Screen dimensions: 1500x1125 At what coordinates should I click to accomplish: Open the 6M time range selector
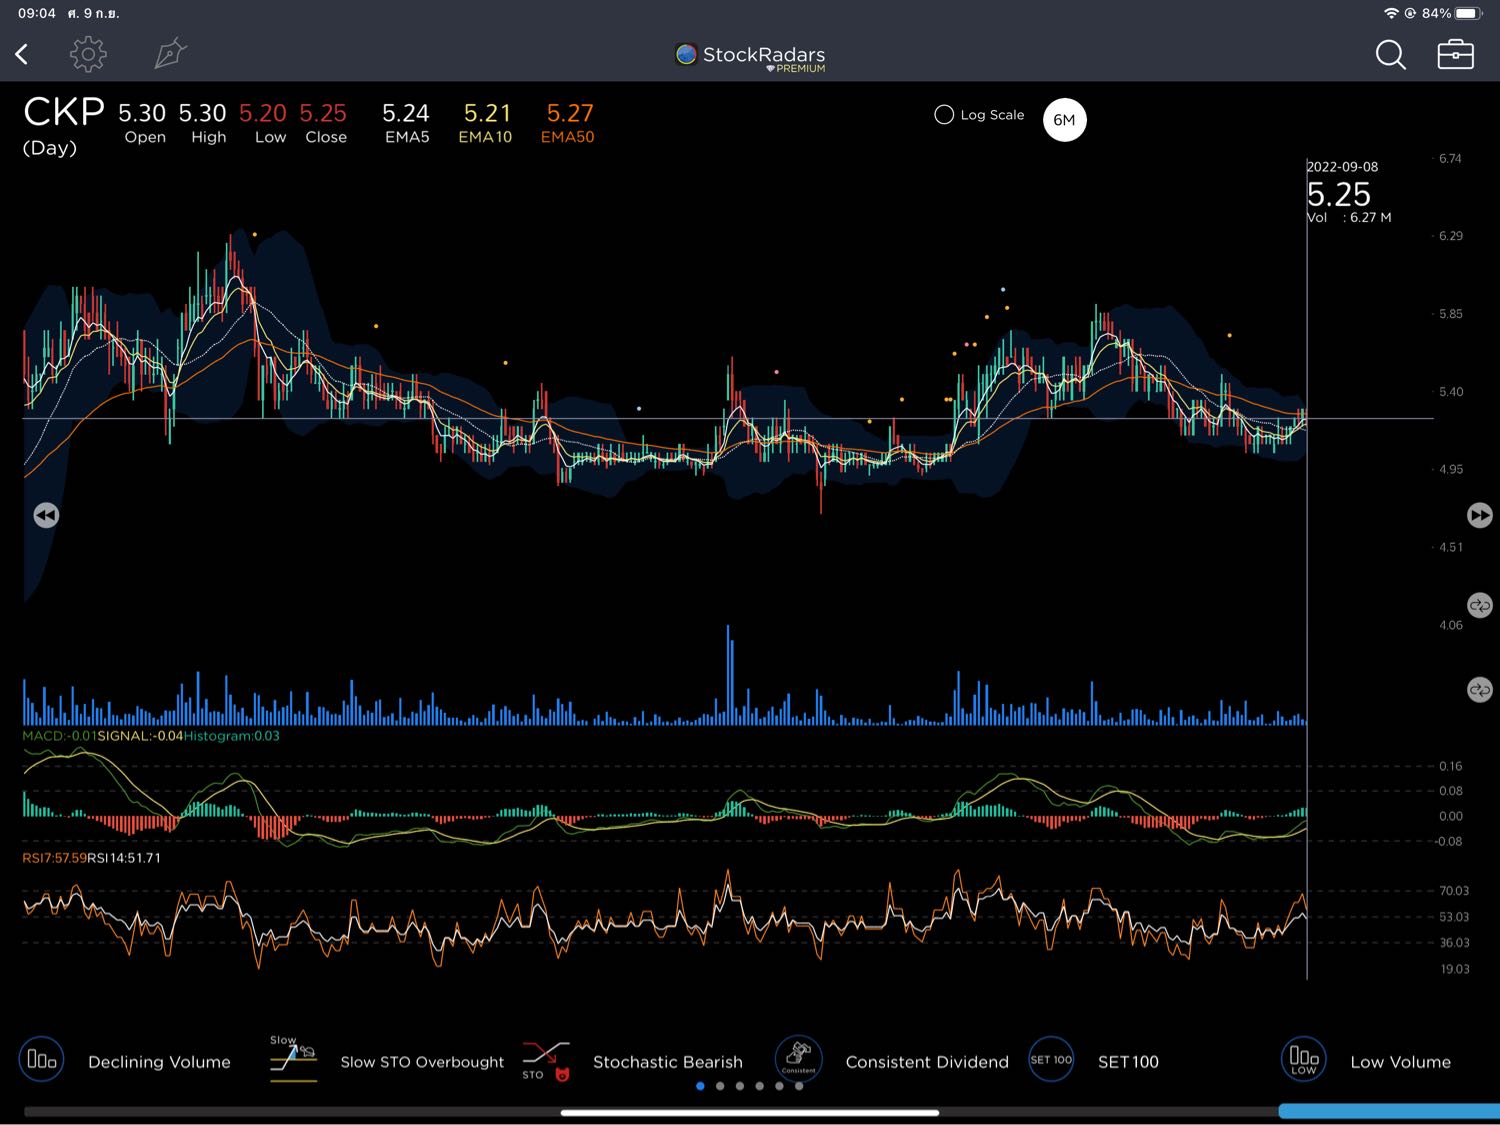[1064, 120]
